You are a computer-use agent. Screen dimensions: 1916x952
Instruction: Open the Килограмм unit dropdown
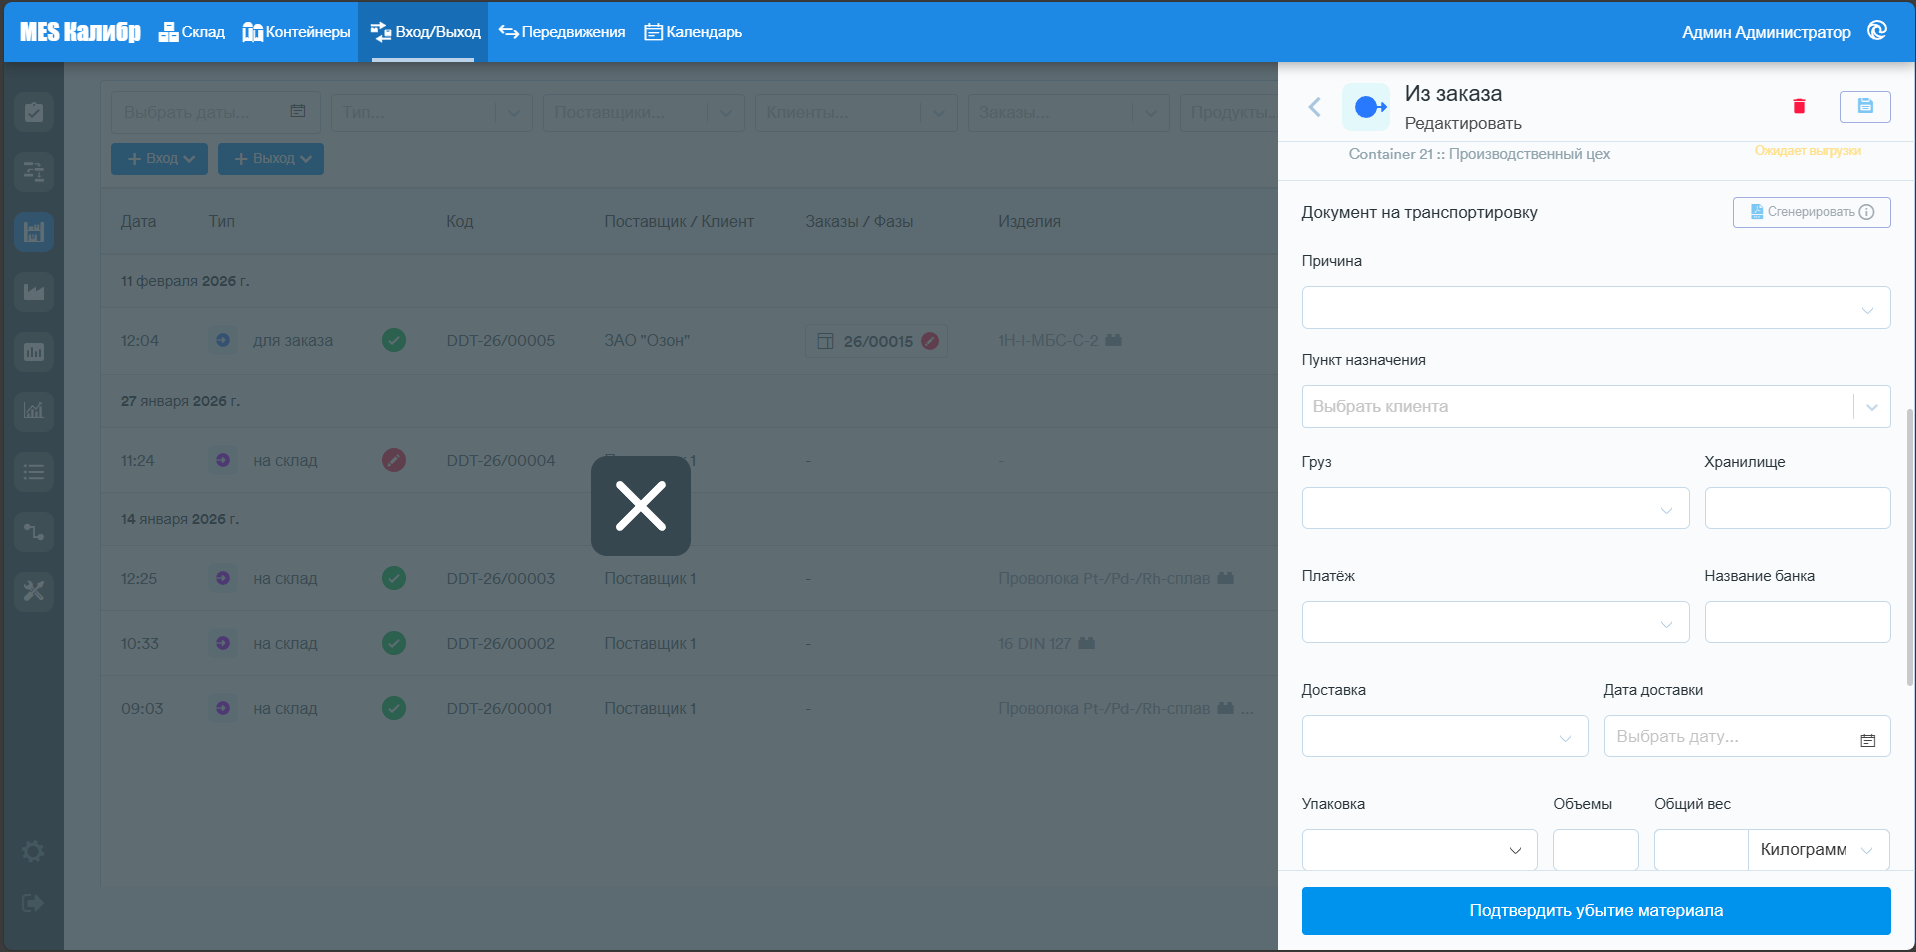pyautogui.click(x=1819, y=849)
